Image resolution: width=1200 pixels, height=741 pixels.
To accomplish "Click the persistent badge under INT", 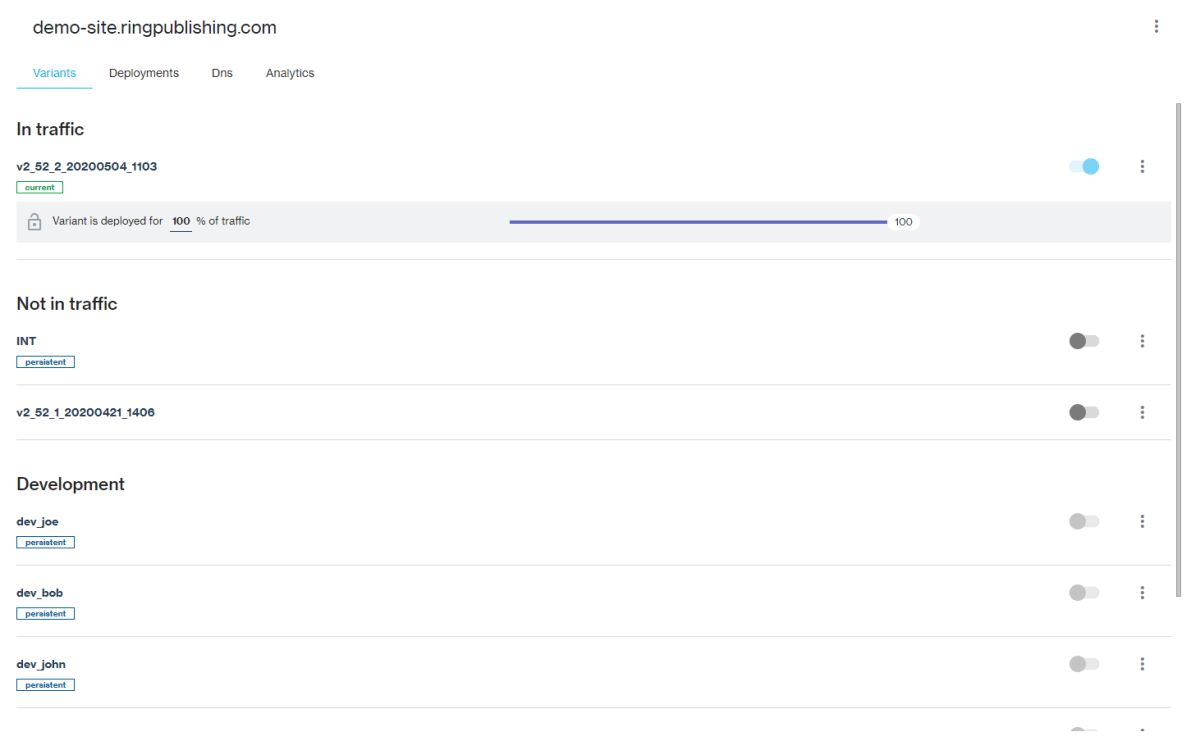I will click(x=46, y=362).
